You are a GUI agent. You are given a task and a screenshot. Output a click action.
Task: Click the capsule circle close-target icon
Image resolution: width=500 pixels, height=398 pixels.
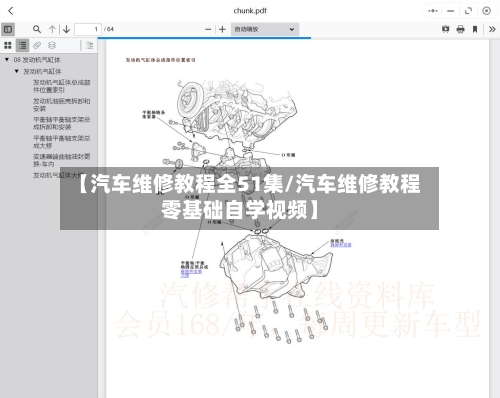coord(486,11)
